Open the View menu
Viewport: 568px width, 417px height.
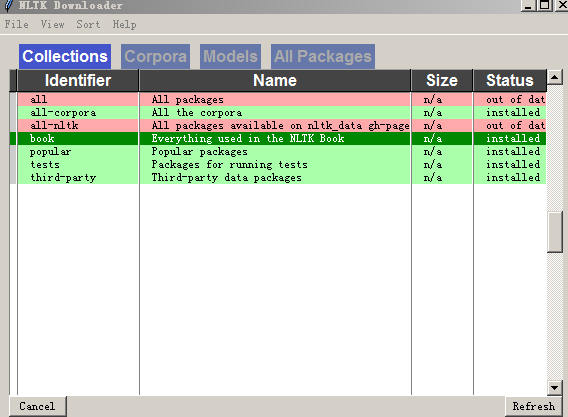[x=52, y=24]
